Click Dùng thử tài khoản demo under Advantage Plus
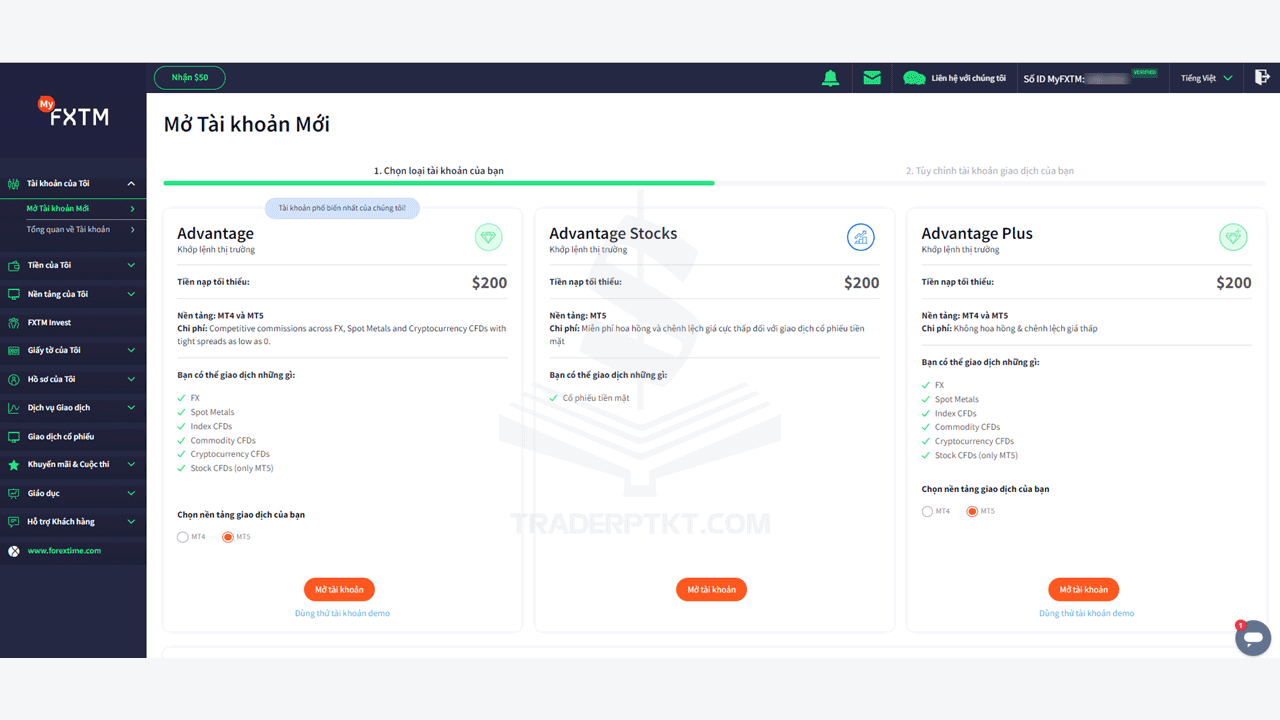The width and height of the screenshot is (1280, 720). click(1086, 614)
